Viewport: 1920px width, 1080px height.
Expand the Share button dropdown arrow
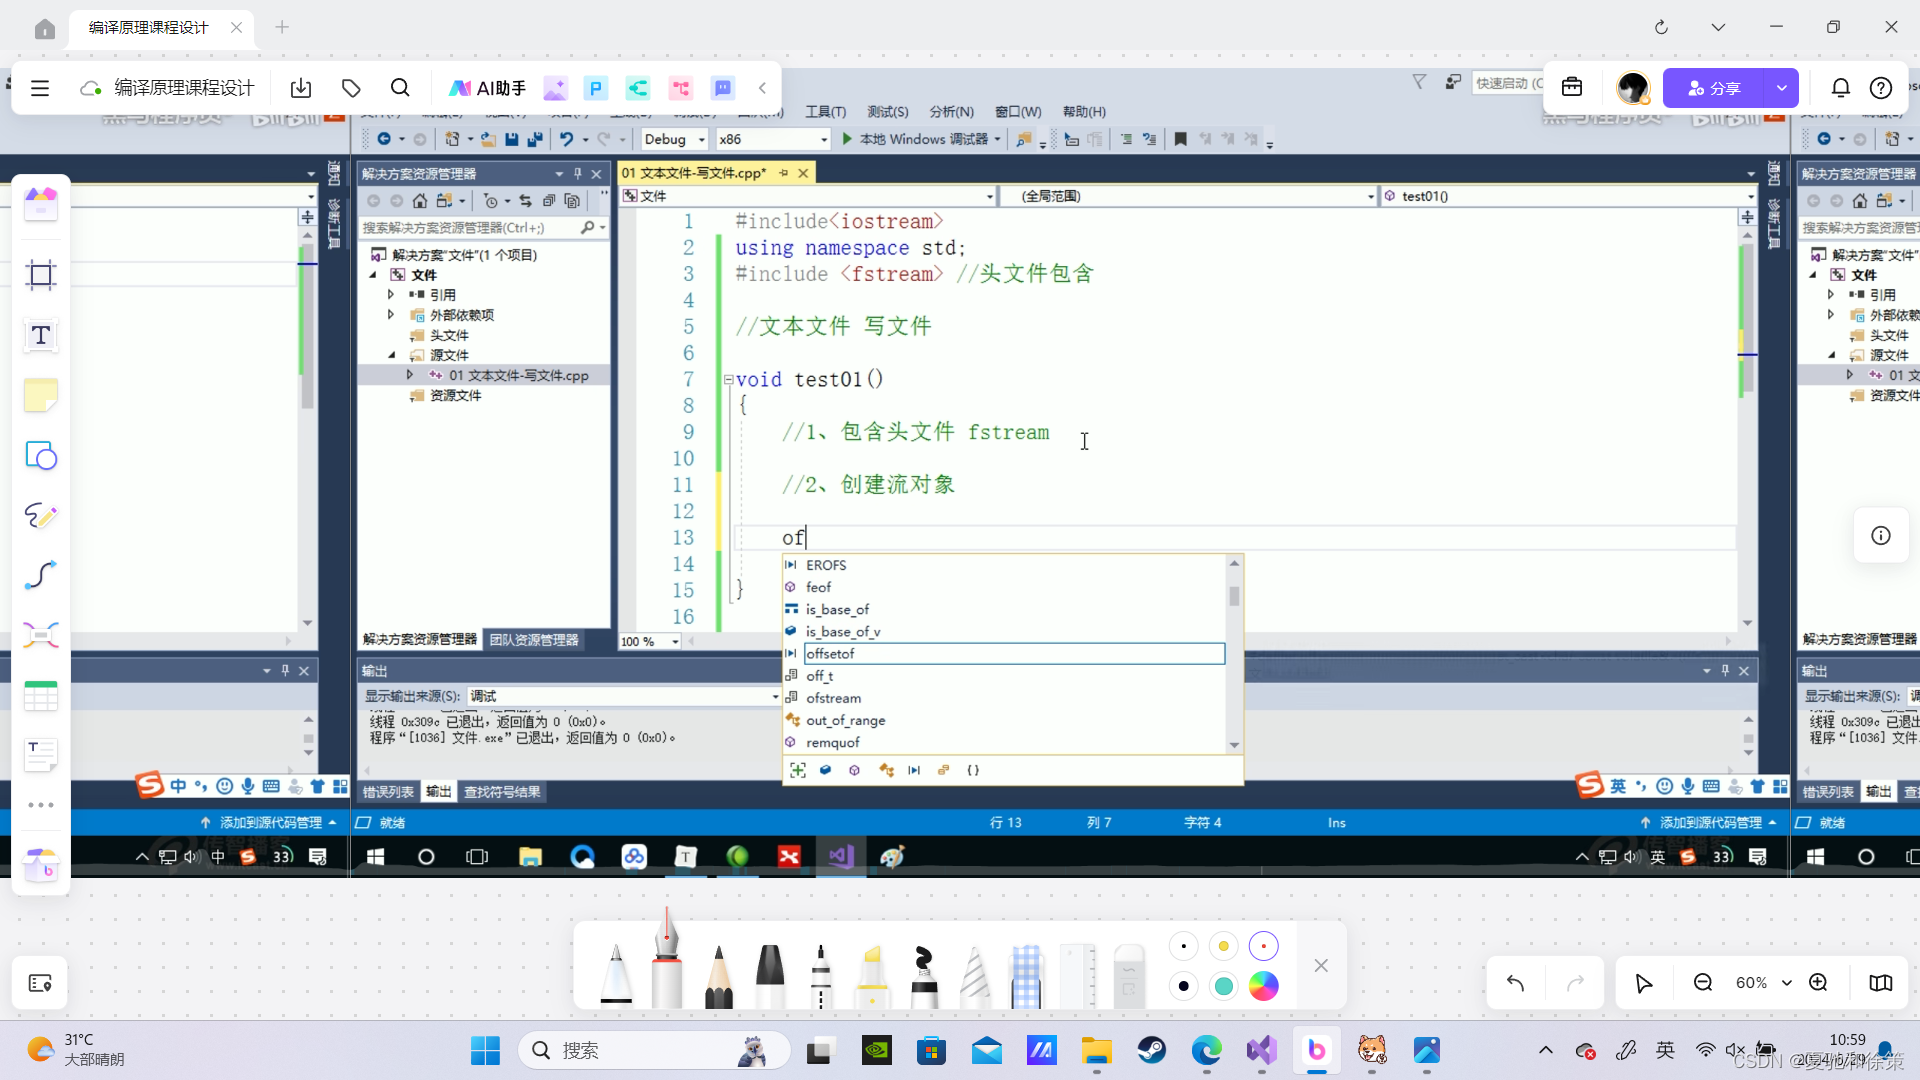tap(1781, 88)
